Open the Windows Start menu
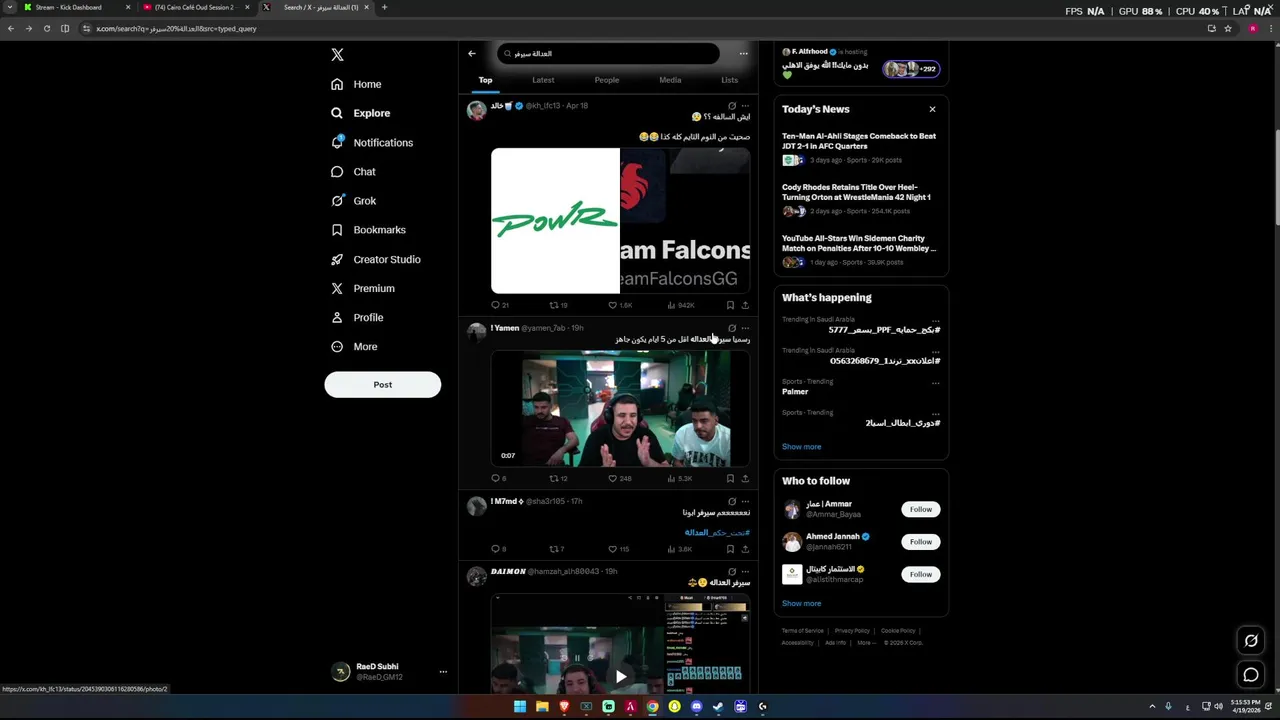The height and width of the screenshot is (720, 1280). tap(520, 706)
